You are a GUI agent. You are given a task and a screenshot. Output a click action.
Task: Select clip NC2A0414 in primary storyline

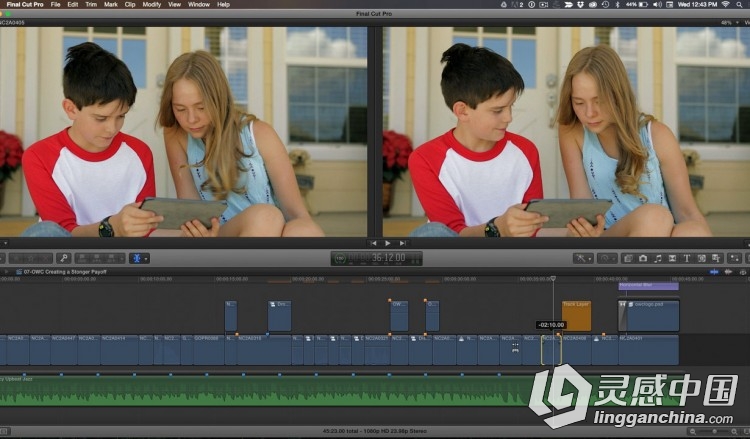[x=119, y=350]
